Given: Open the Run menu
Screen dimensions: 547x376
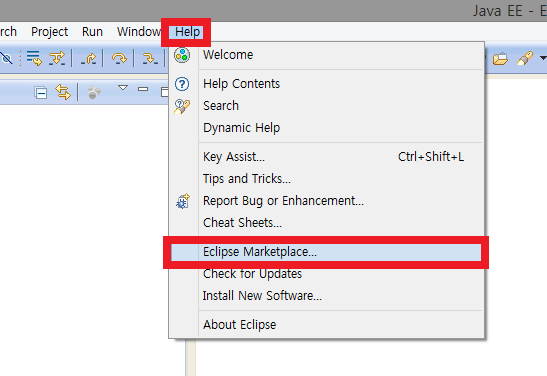Looking at the screenshot, I should coord(92,32).
